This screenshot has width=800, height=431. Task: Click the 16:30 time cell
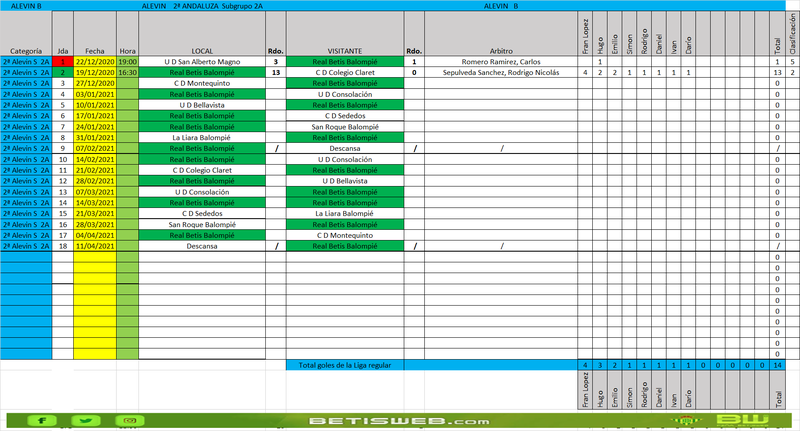pyautogui.click(x=128, y=72)
